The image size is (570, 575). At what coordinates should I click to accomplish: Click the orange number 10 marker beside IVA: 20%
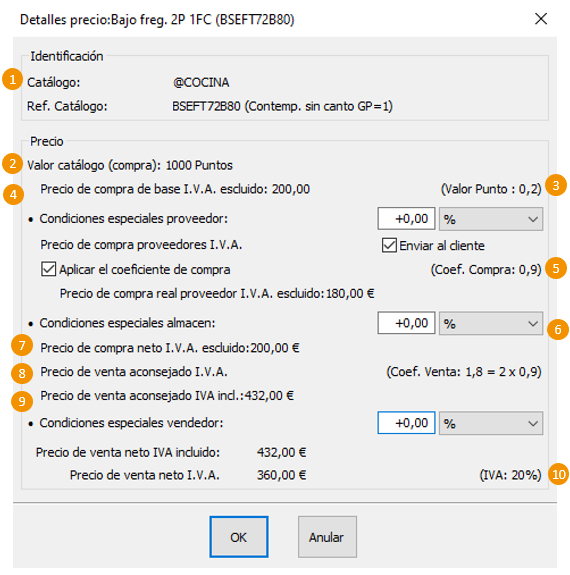point(559,475)
